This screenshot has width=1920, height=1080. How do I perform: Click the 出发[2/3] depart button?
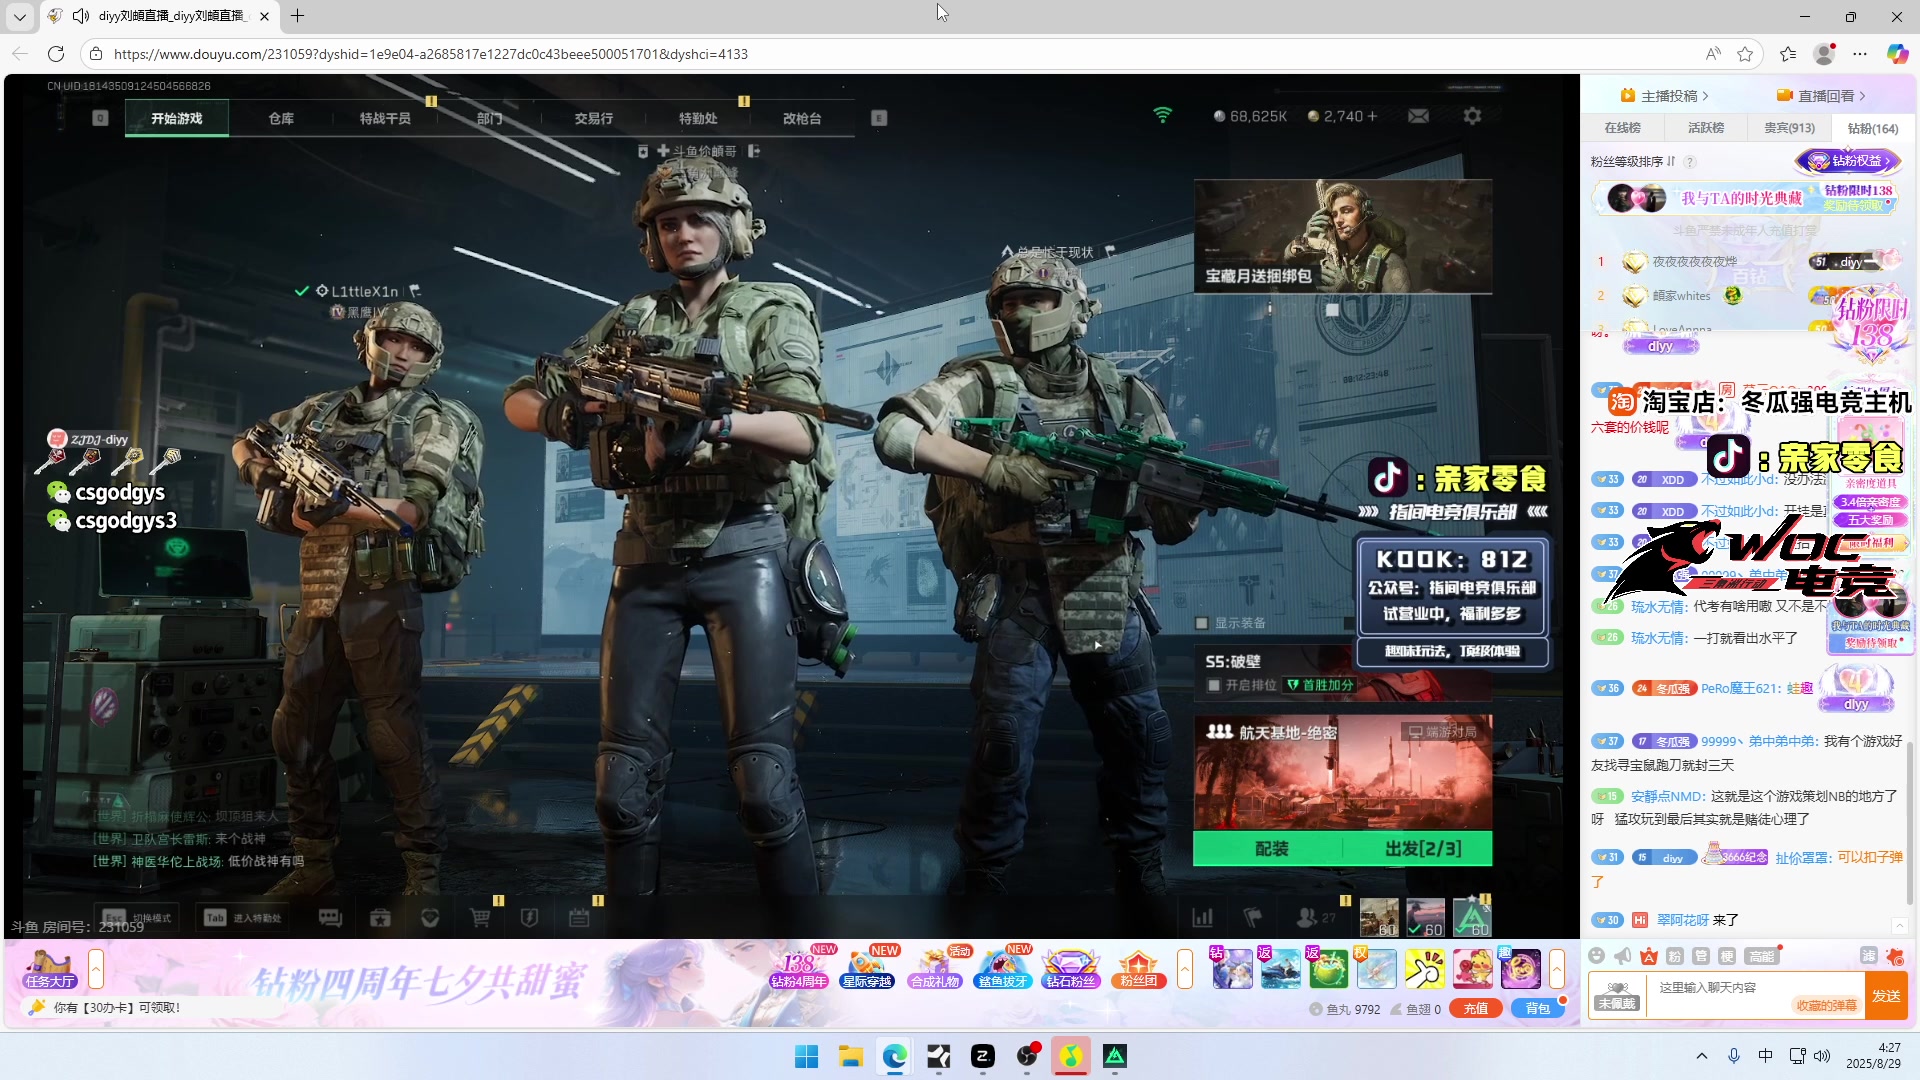(x=1423, y=849)
